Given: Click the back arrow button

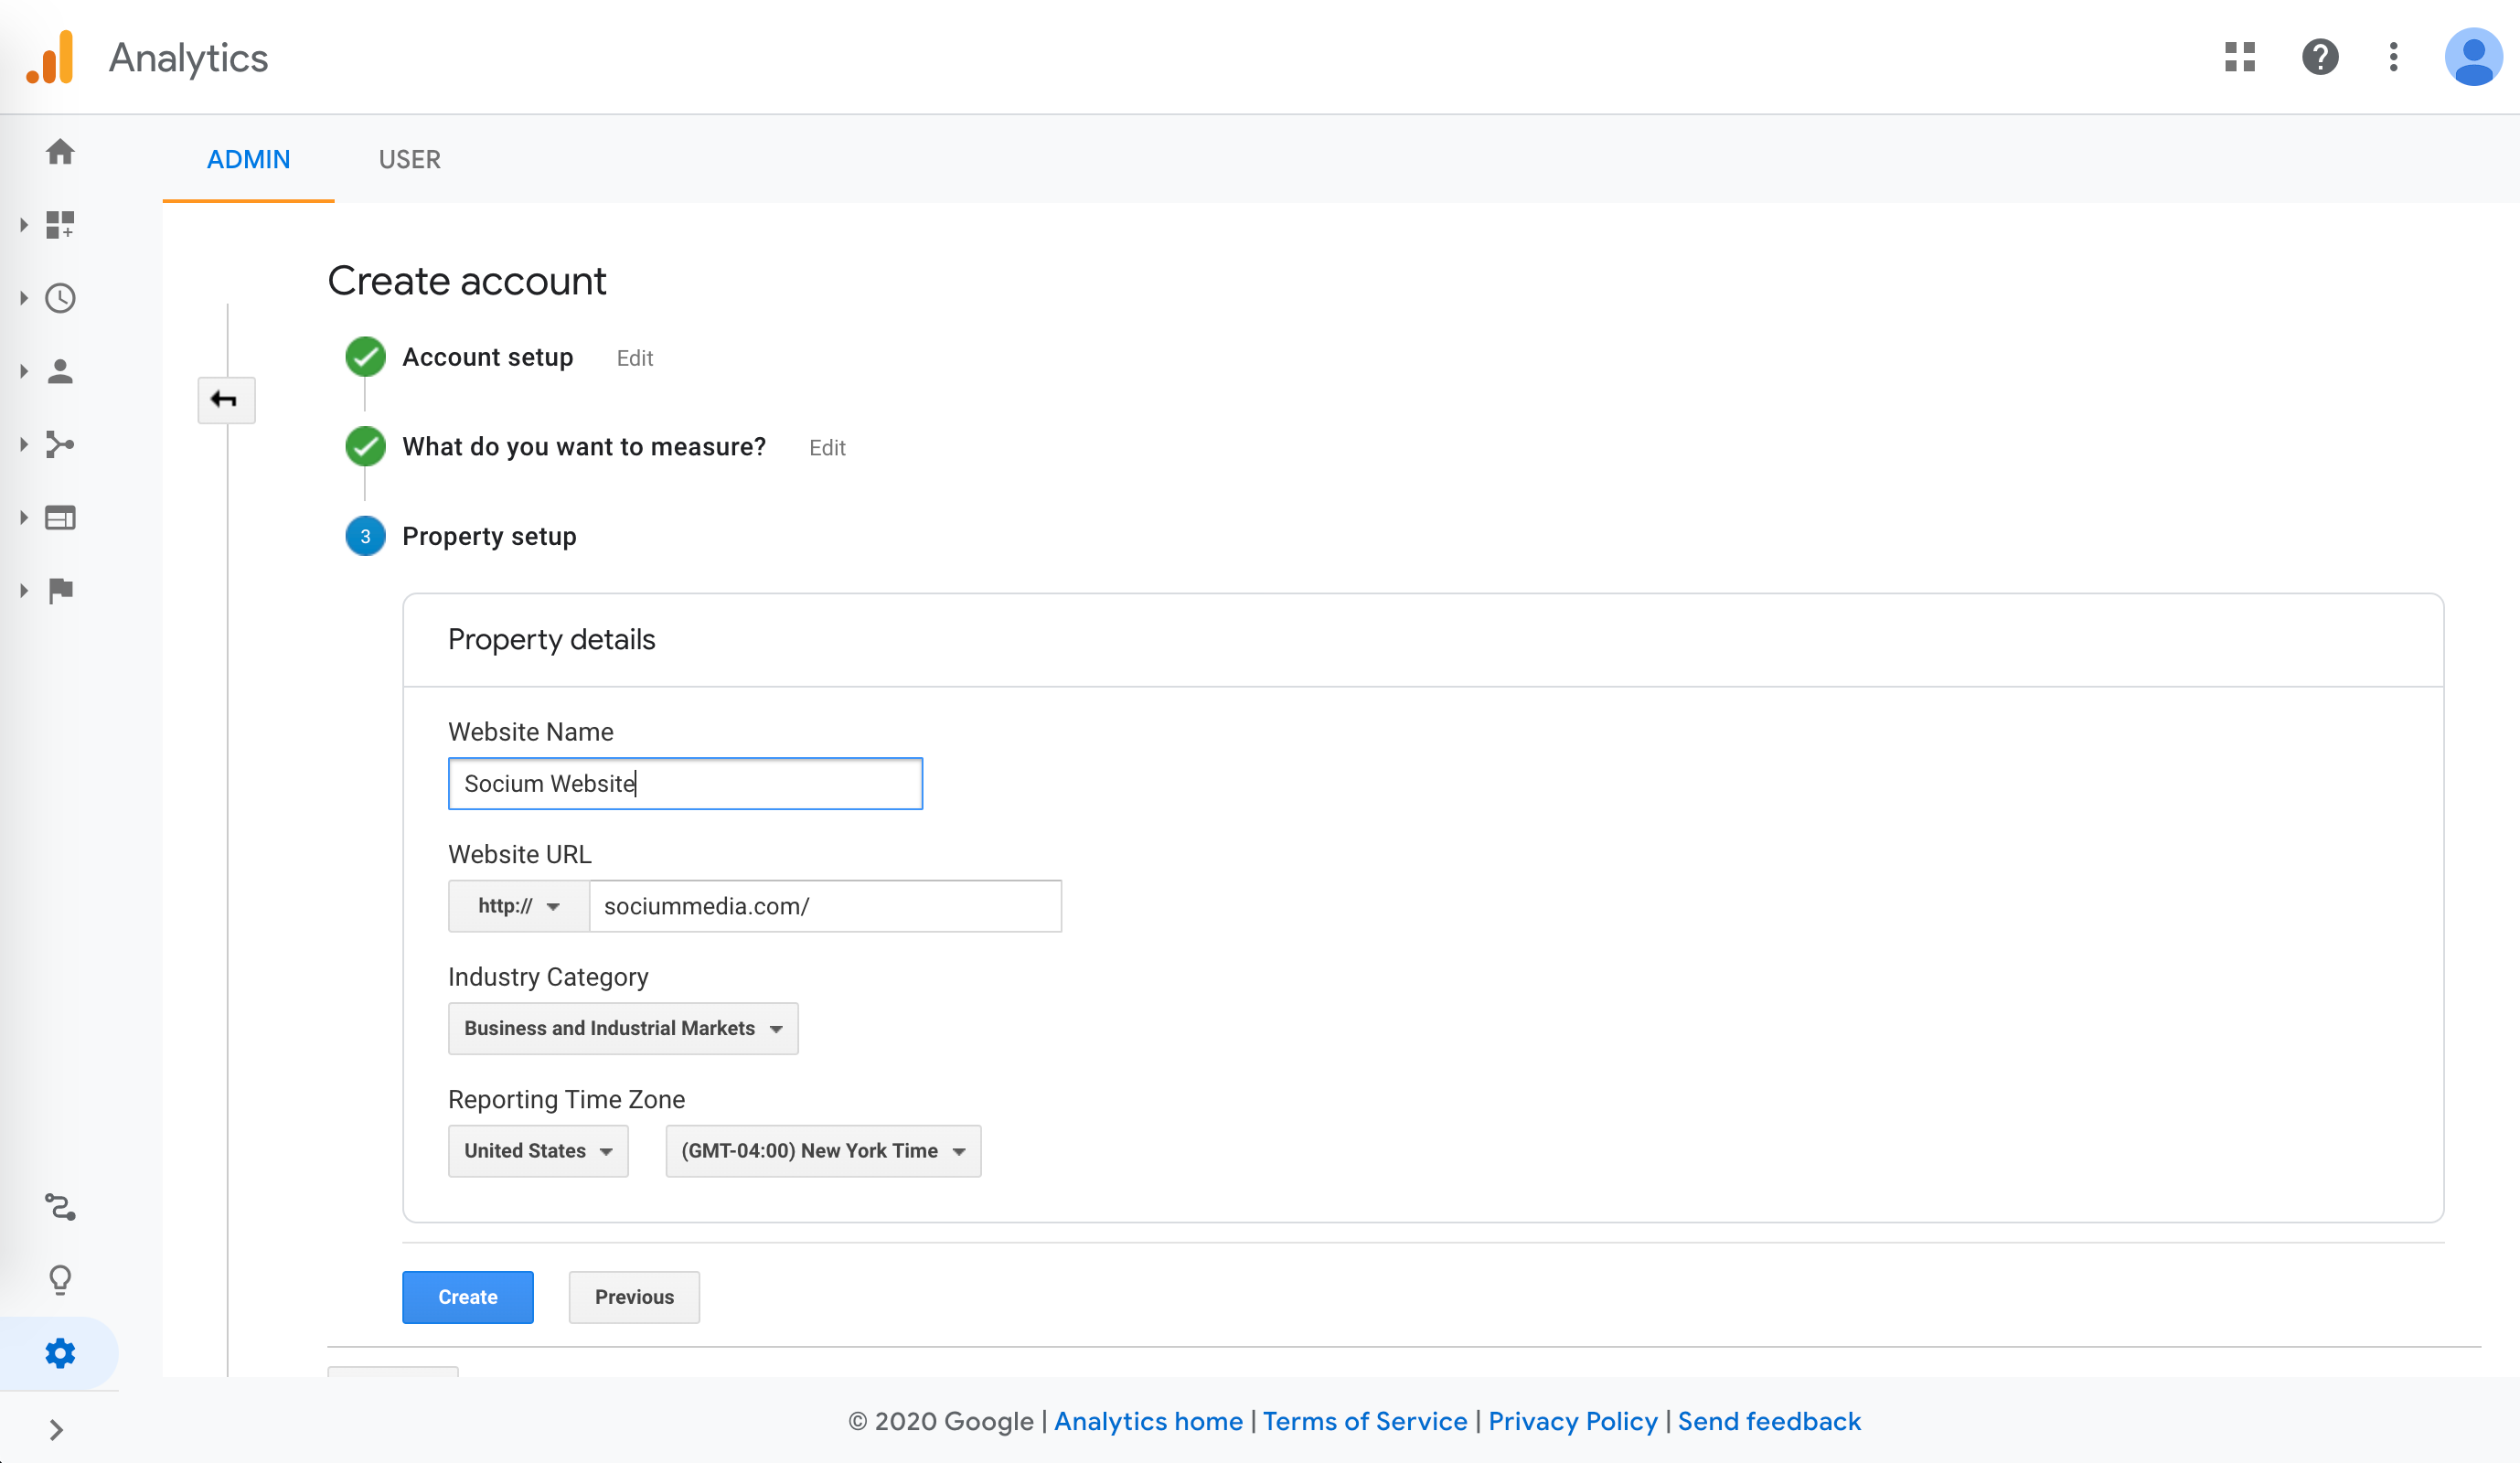Looking at the screenshot, I should [x=226, y=400].
